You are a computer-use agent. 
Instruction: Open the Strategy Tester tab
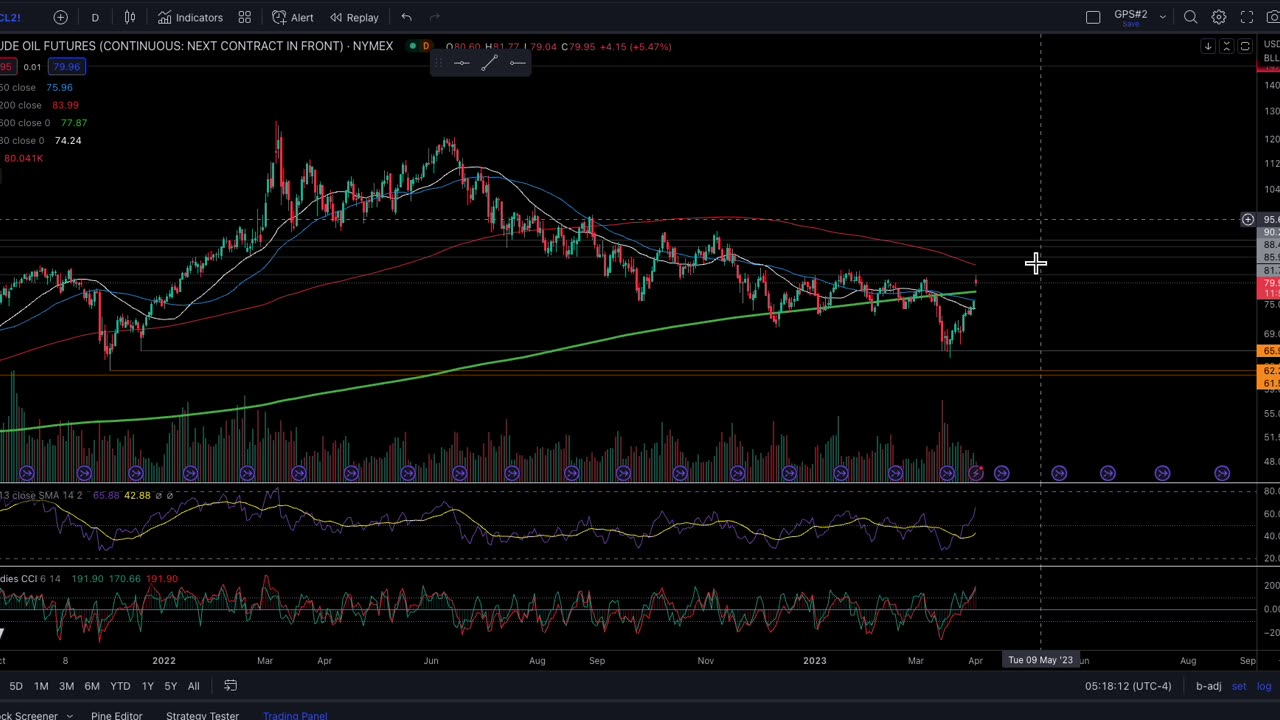point(202,716)
